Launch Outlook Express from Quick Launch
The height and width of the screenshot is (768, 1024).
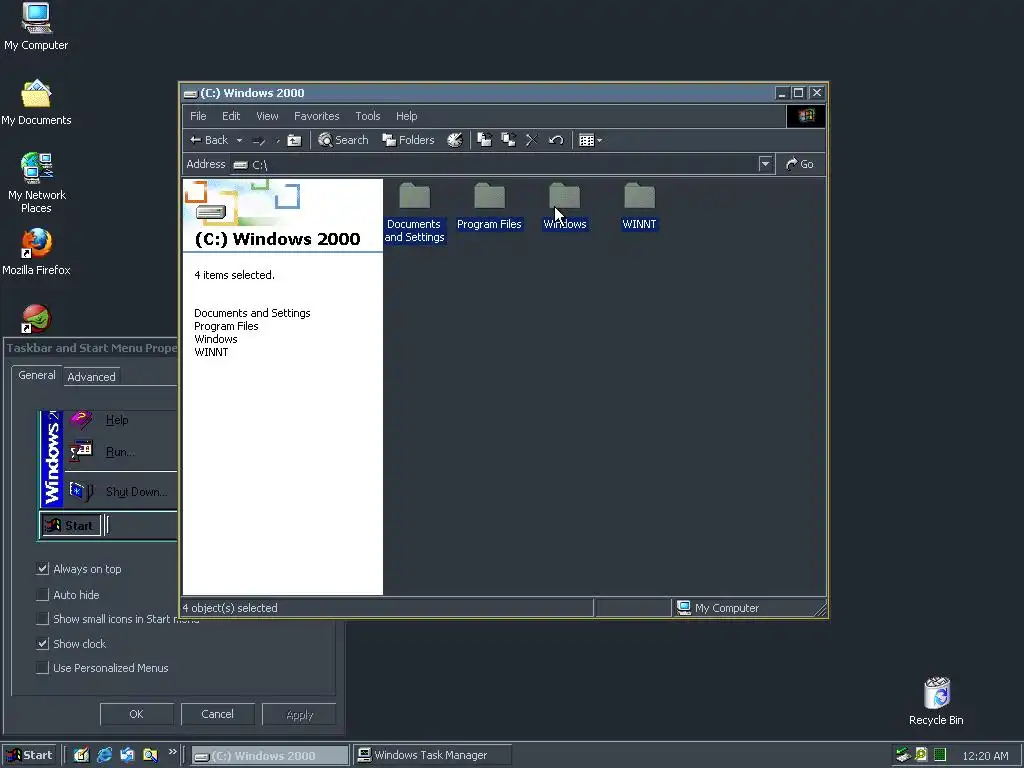(127, 755)
